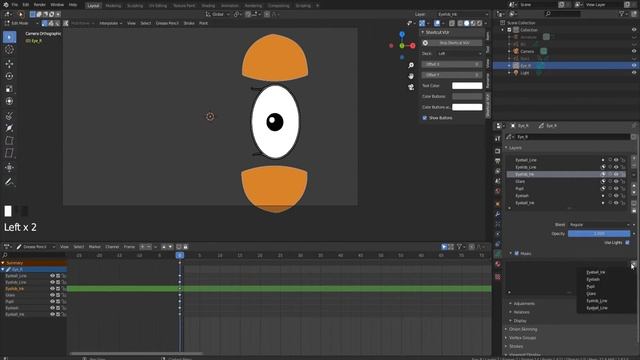
Task: Open the Modifiers wrench properties tab
Action: (498, 213)
